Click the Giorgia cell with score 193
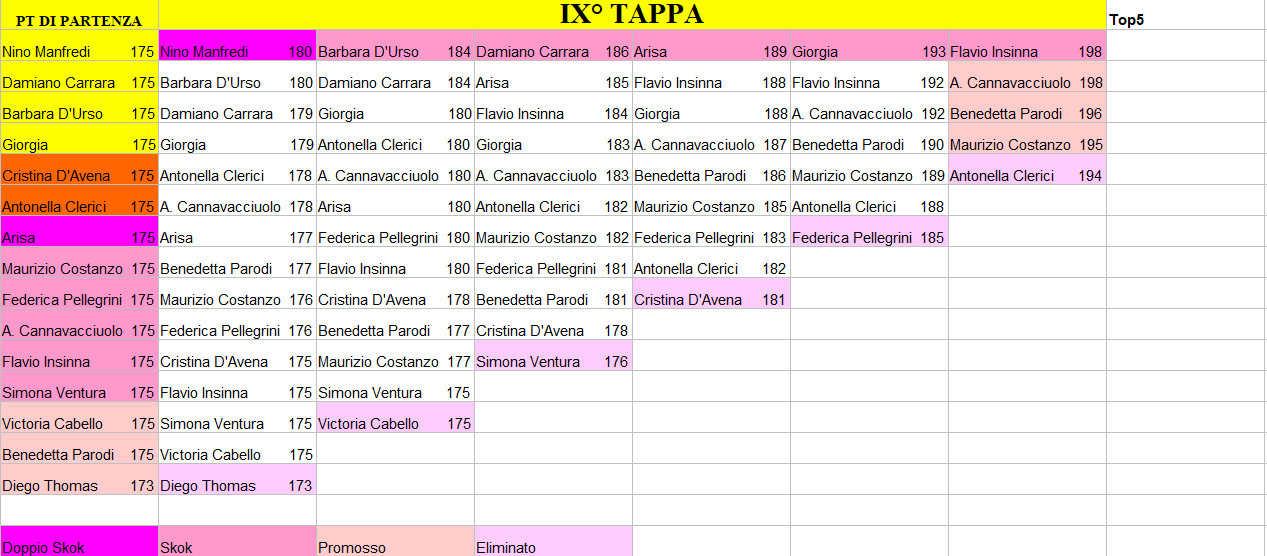Image resolution: width=1267 pixels, height=556 pixels. tap(868, 52)
